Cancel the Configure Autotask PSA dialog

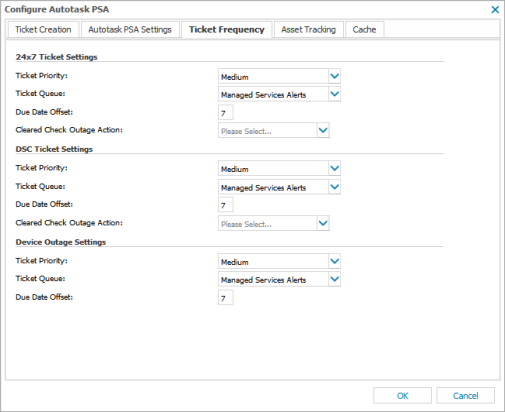pos(465,396)
